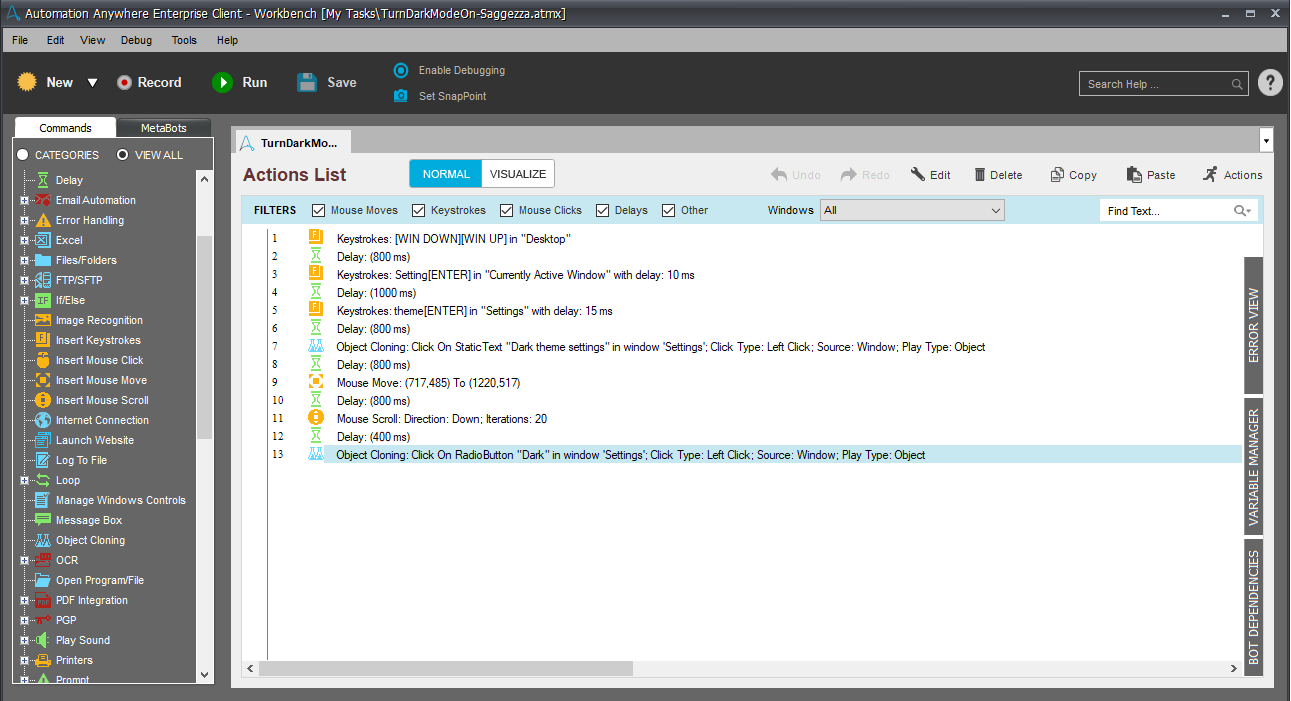This screenshot has height=701, width=1291.
Task: Open the BOT DEPENDENCIES side panel
Action: tap(1254, 606)
